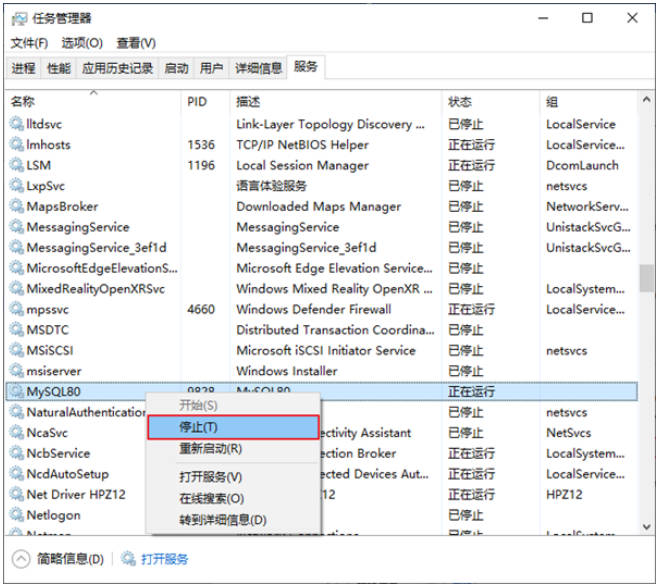Sort services by the 状态 column header
659x587 pixels.
(x=460, y=102)
